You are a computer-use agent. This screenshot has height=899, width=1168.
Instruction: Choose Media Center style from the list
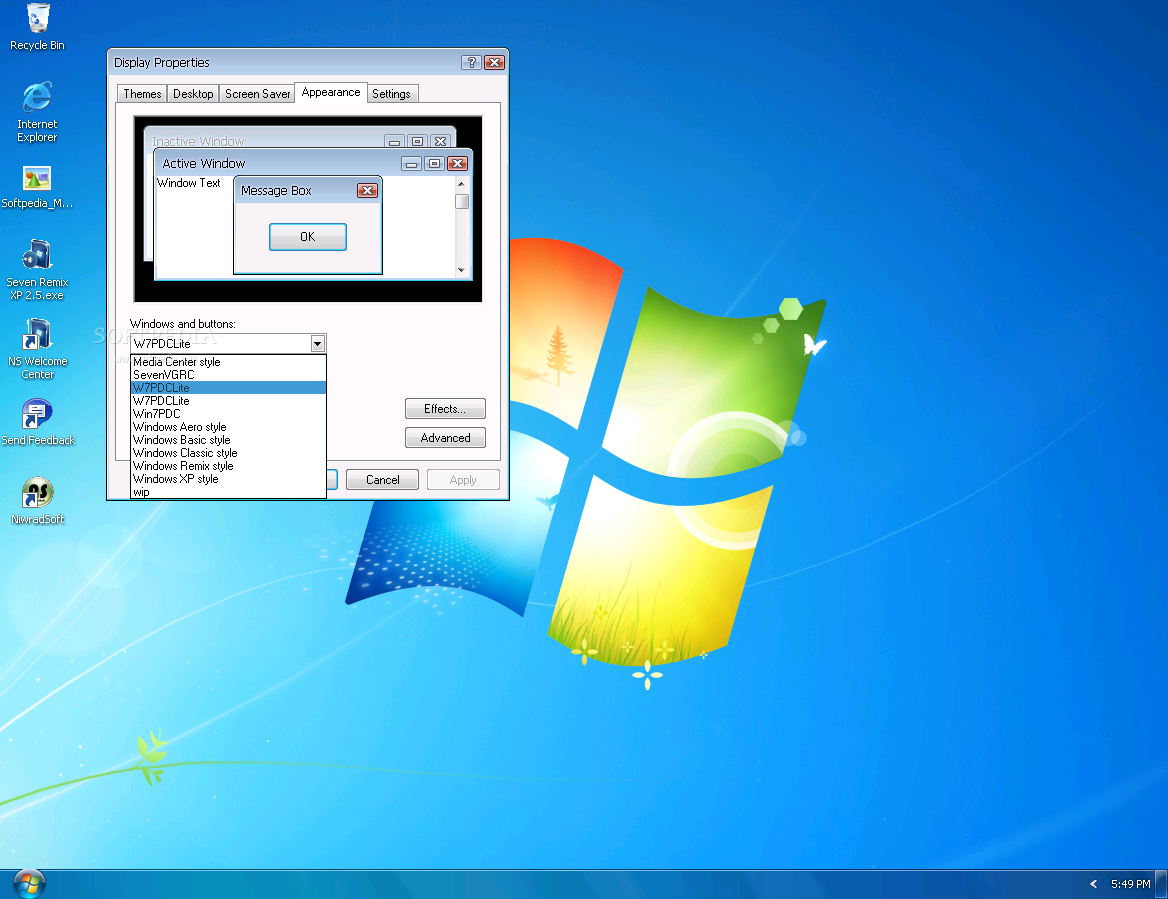tap(228, 362)
